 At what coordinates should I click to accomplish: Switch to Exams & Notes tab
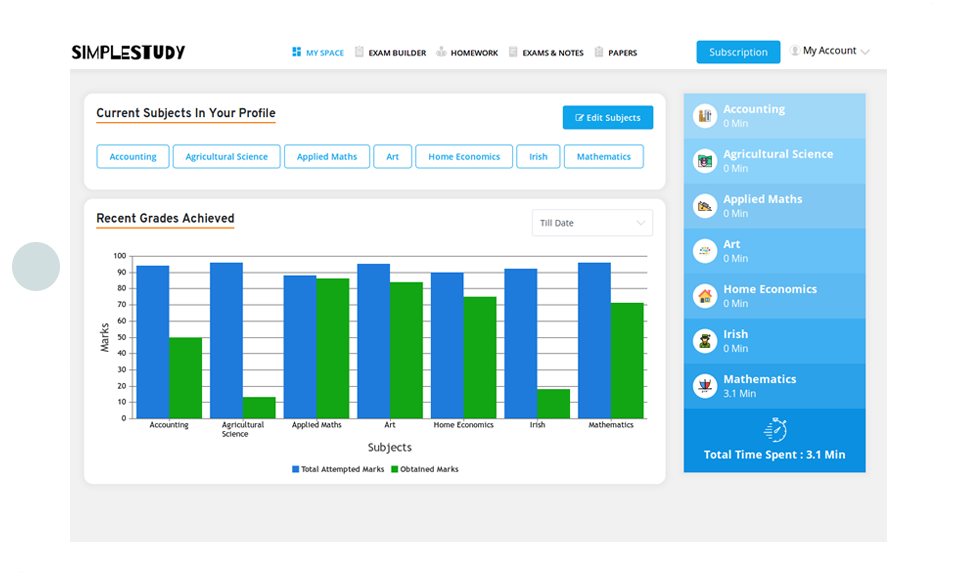(x=546, y=53)
